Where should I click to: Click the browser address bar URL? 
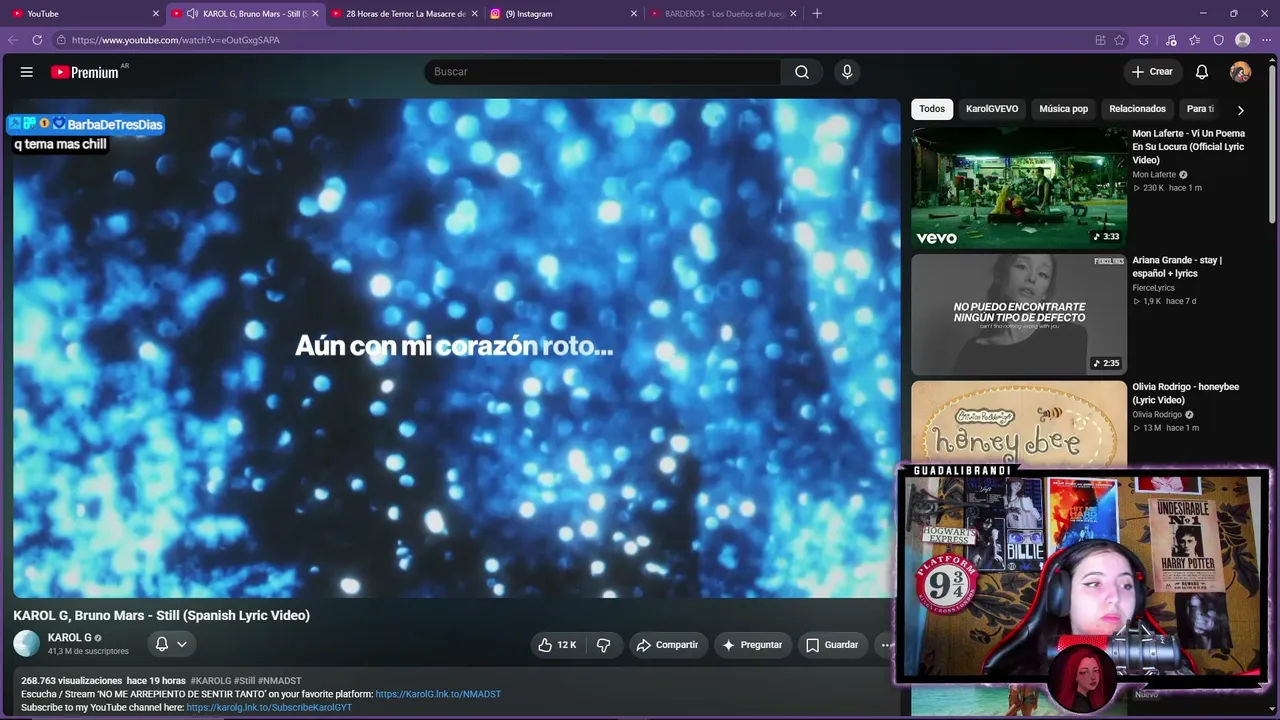[x=176, y=40]
